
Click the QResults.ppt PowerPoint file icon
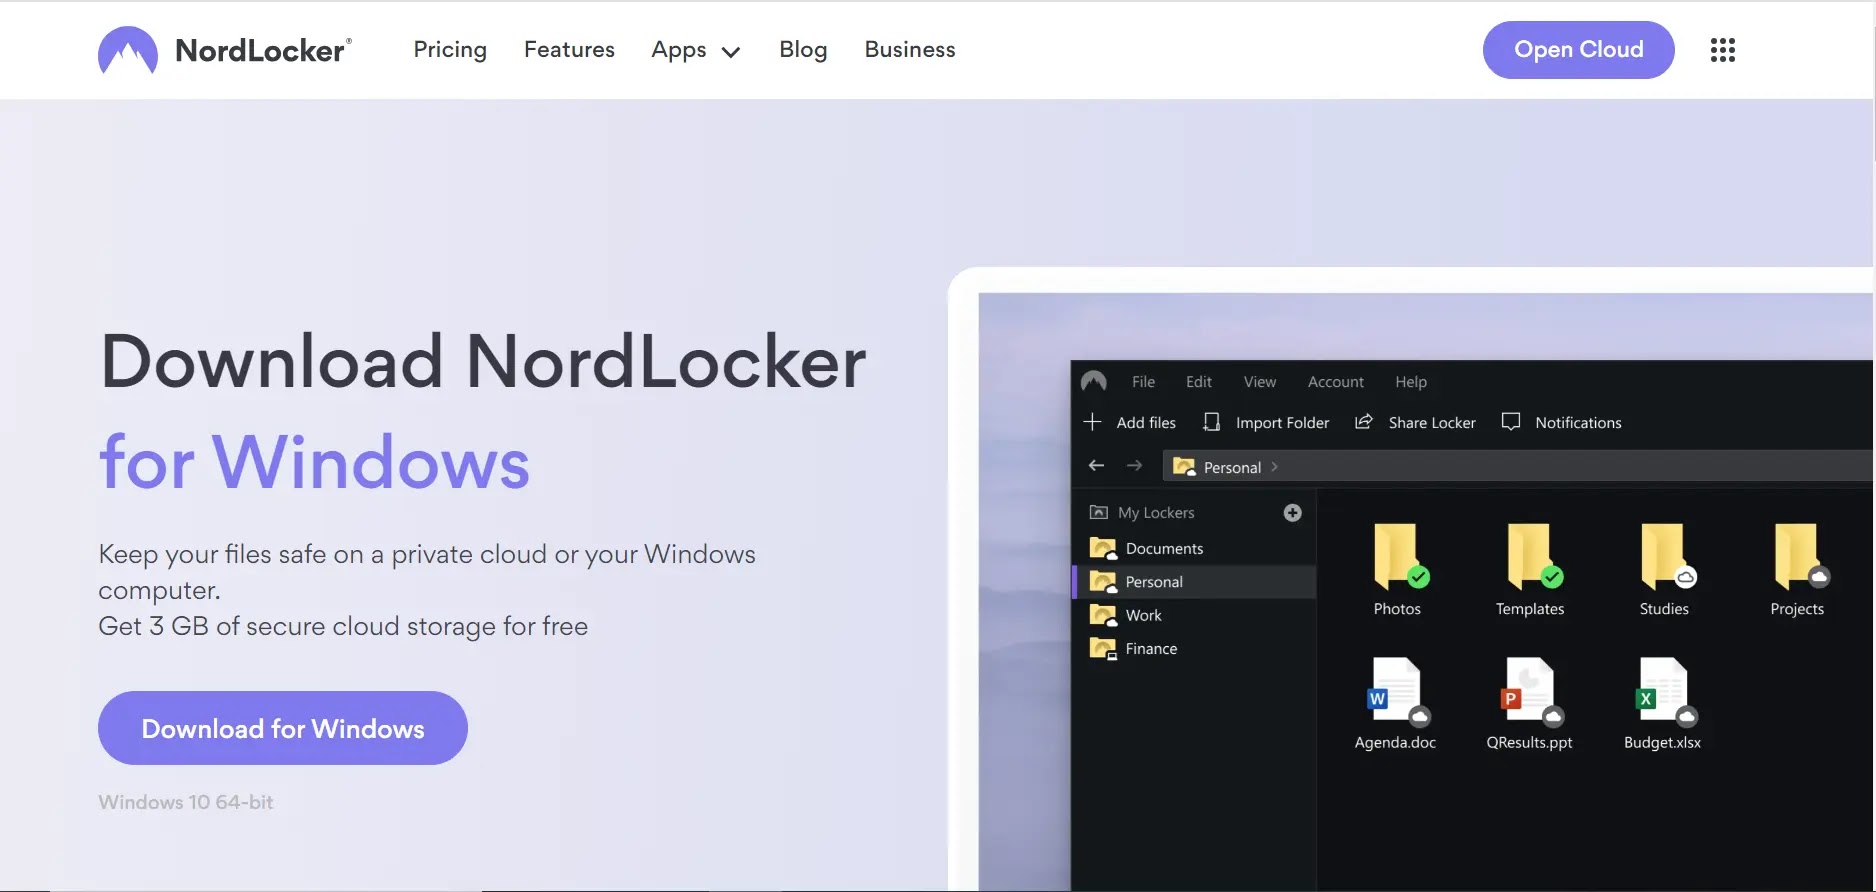tap(1531, 690)
